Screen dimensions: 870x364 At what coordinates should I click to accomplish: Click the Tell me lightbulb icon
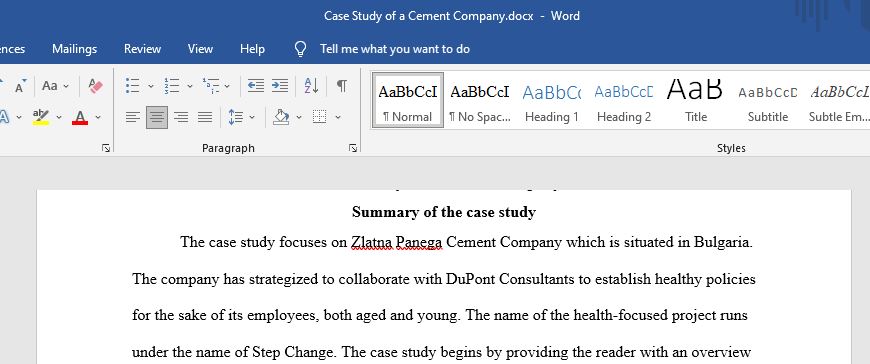(x=300, y=49)
